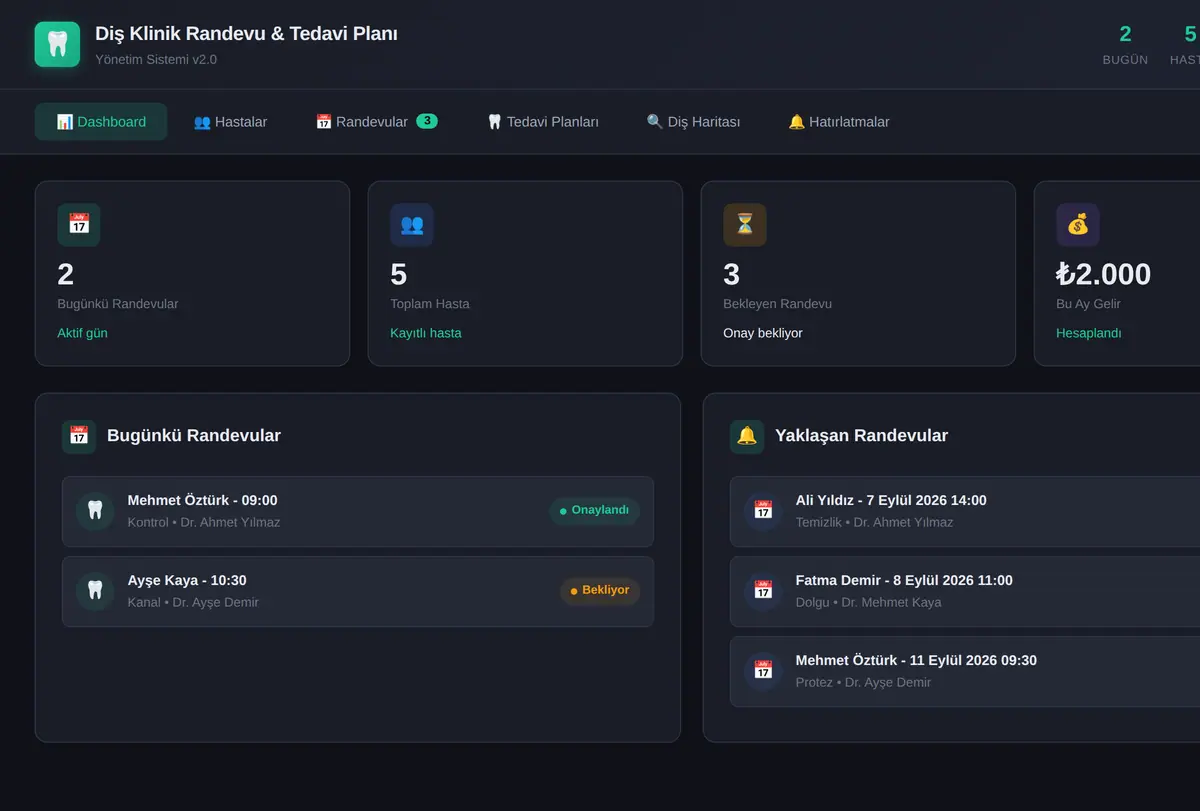Switch to the Hastalar tab
The height and width of the screenshot is (811, 1200).
coord(230,122)
